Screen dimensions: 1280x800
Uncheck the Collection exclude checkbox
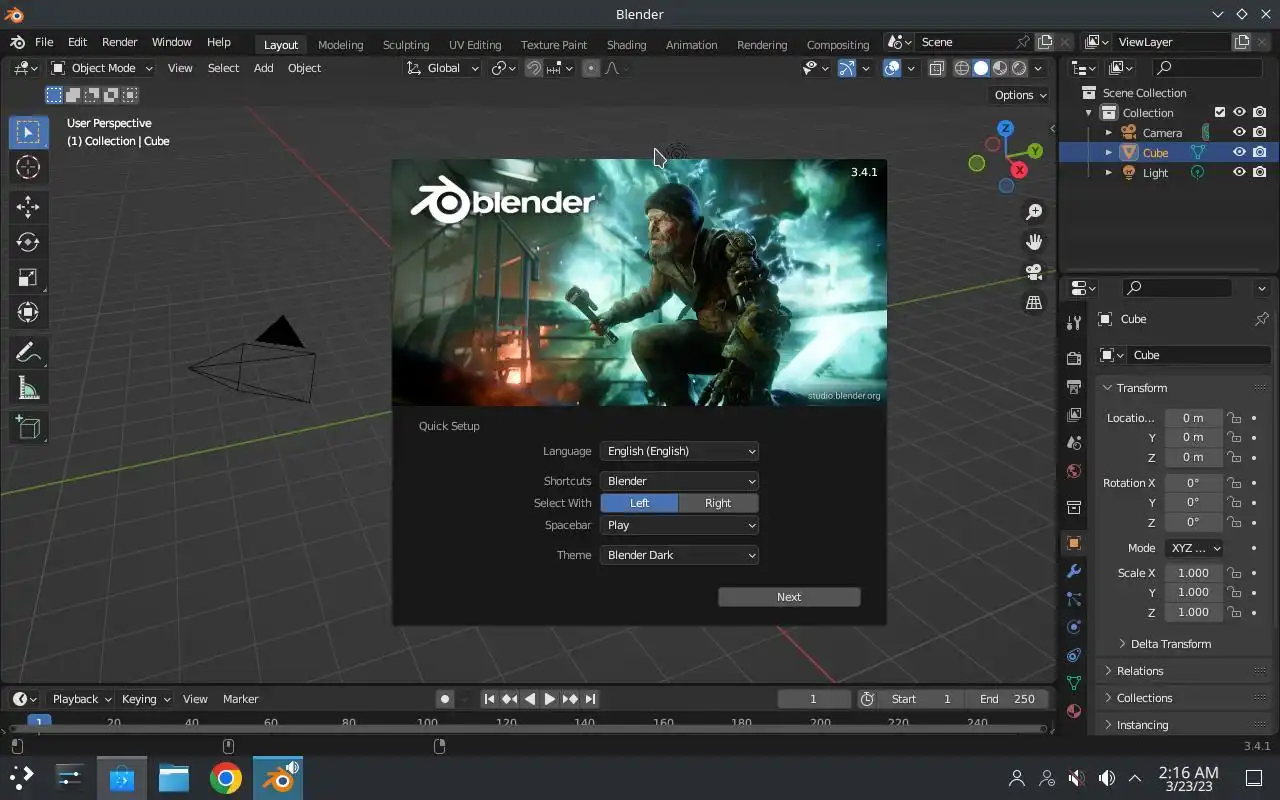pos(1220,112)
